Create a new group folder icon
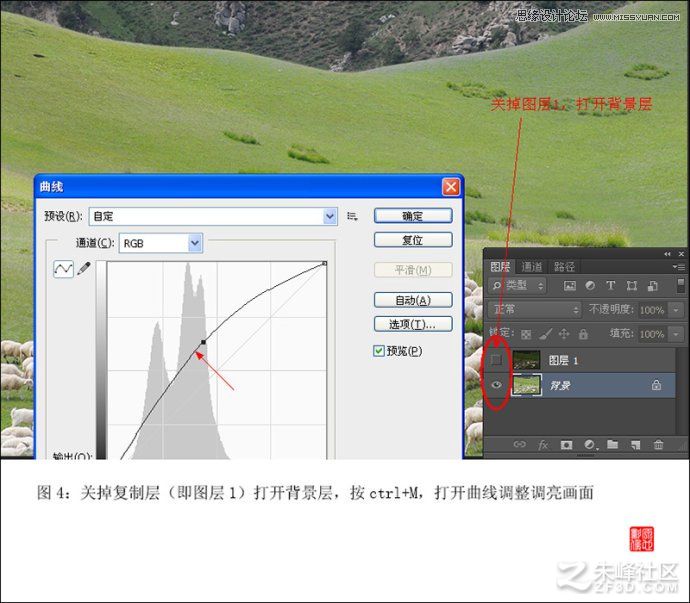 613,444
